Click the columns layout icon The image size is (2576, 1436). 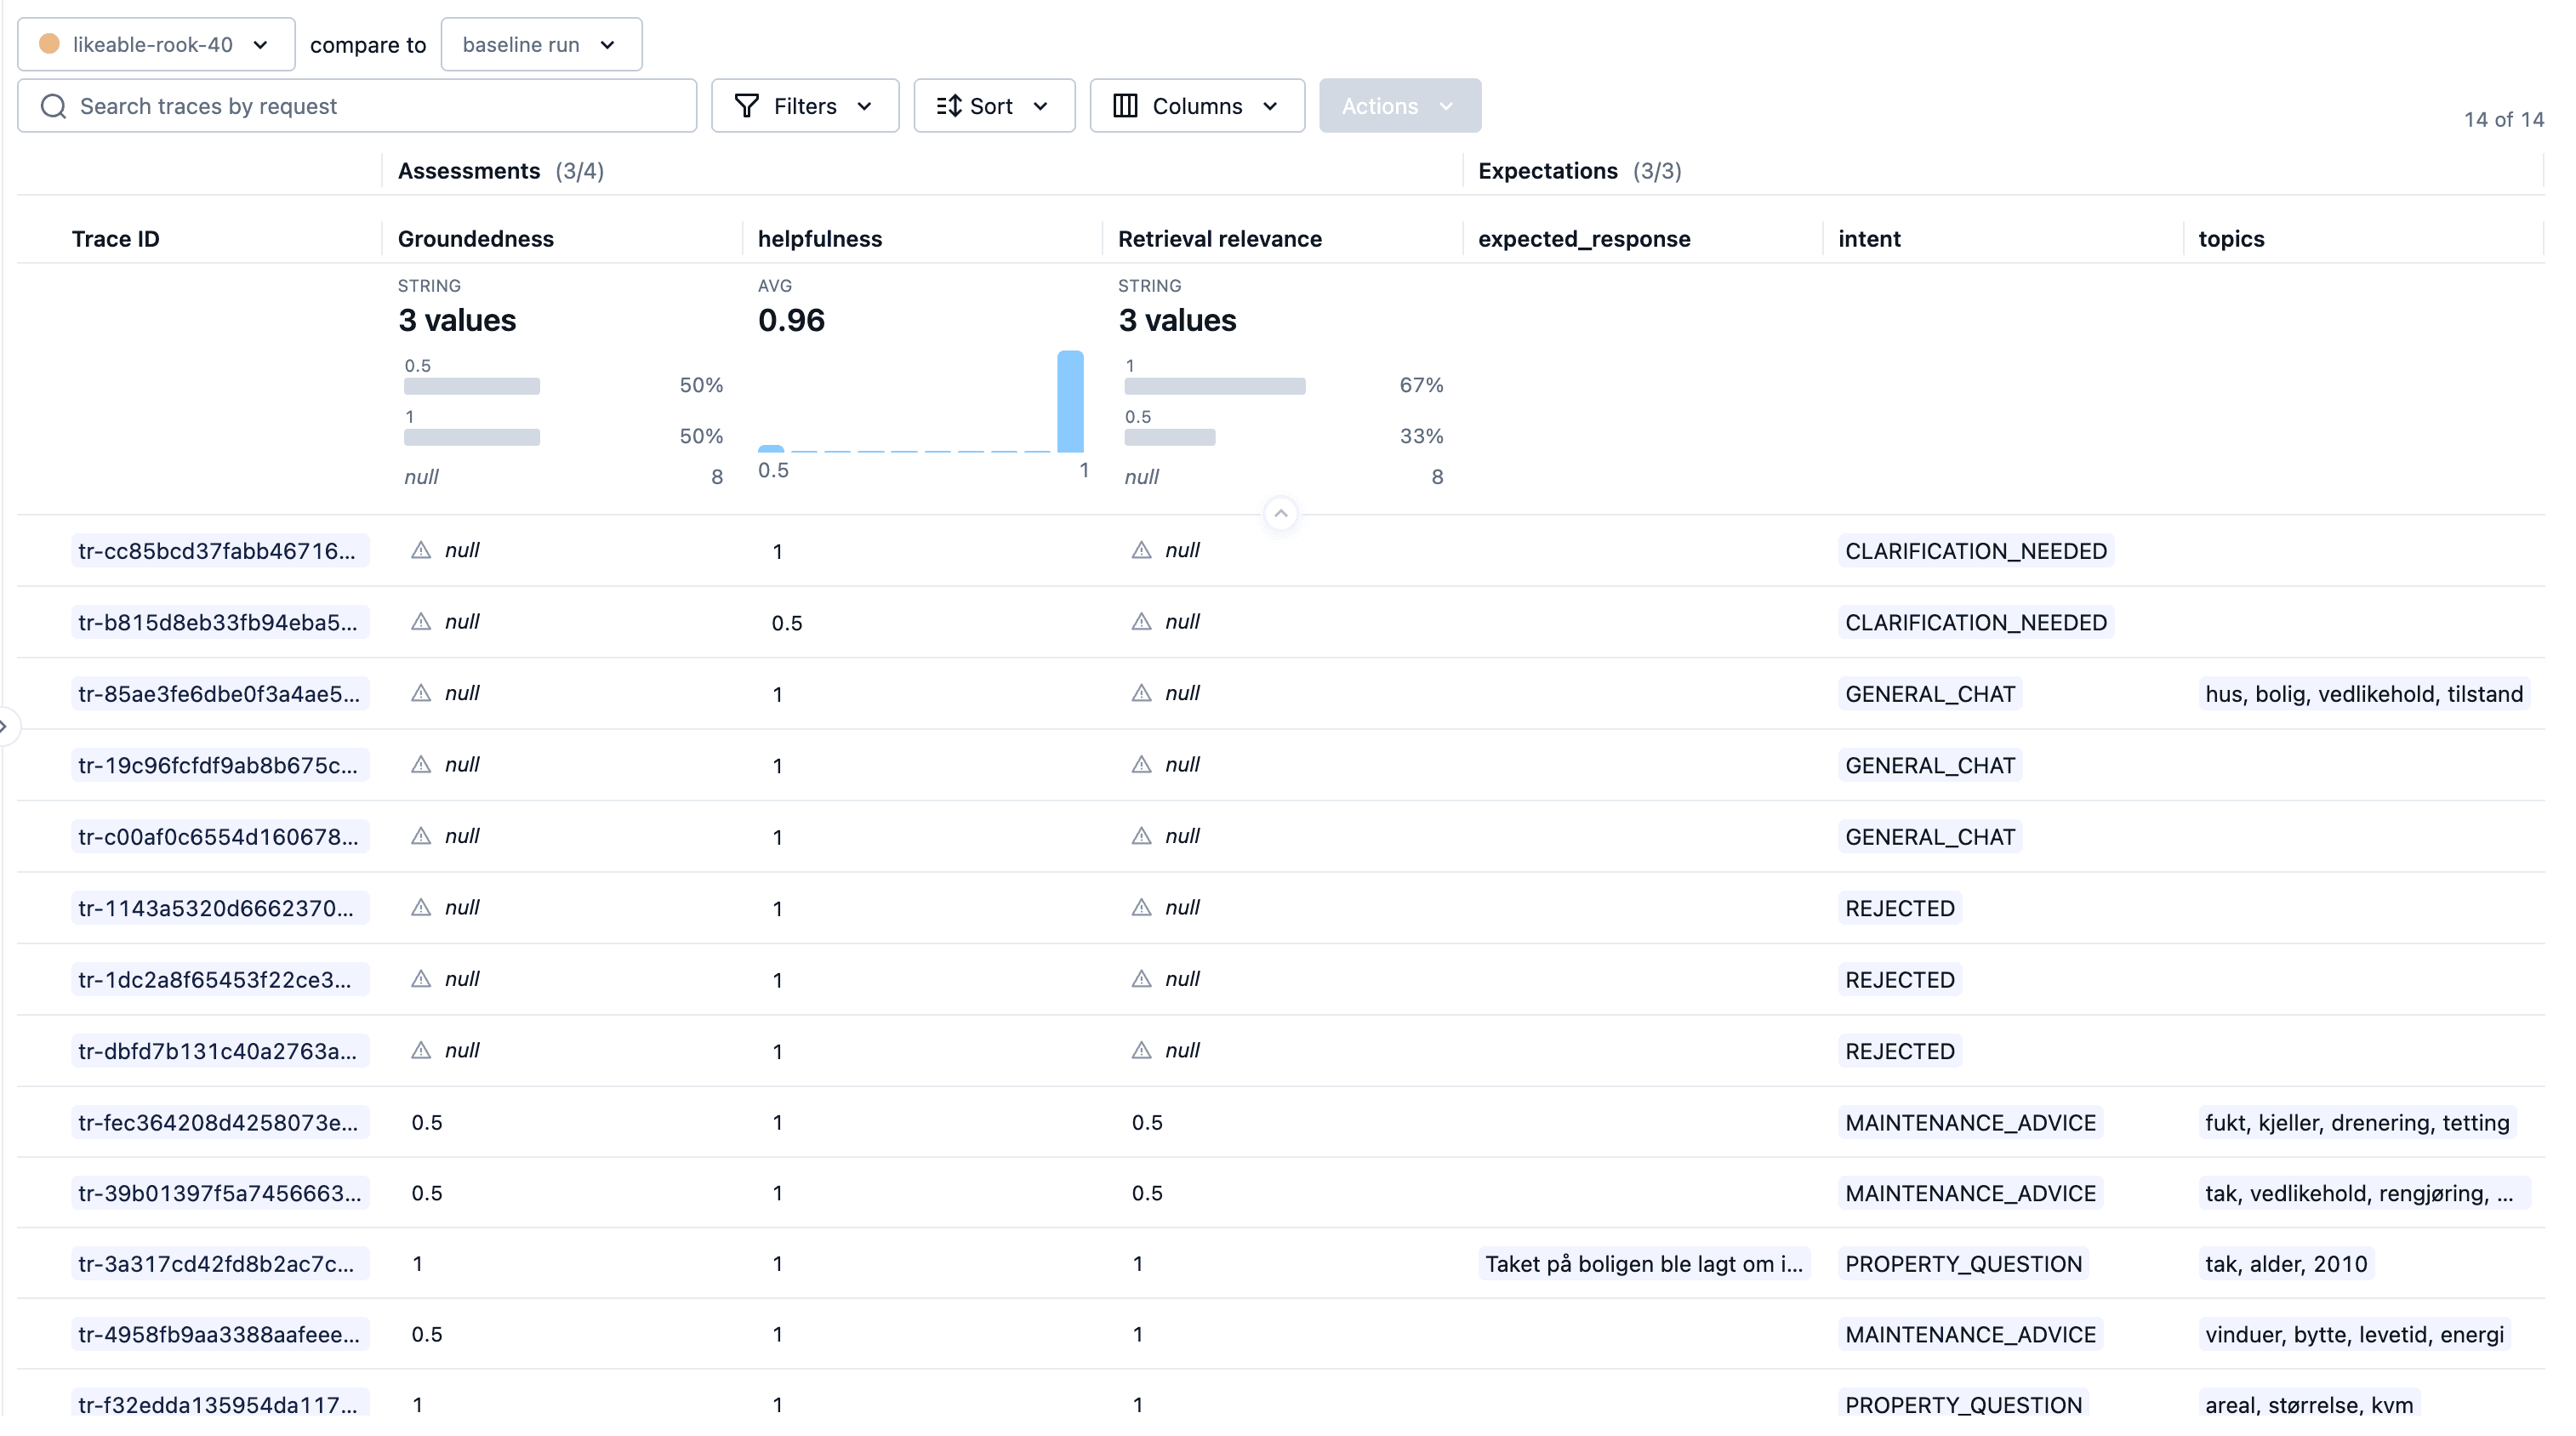click(1125, 106)
